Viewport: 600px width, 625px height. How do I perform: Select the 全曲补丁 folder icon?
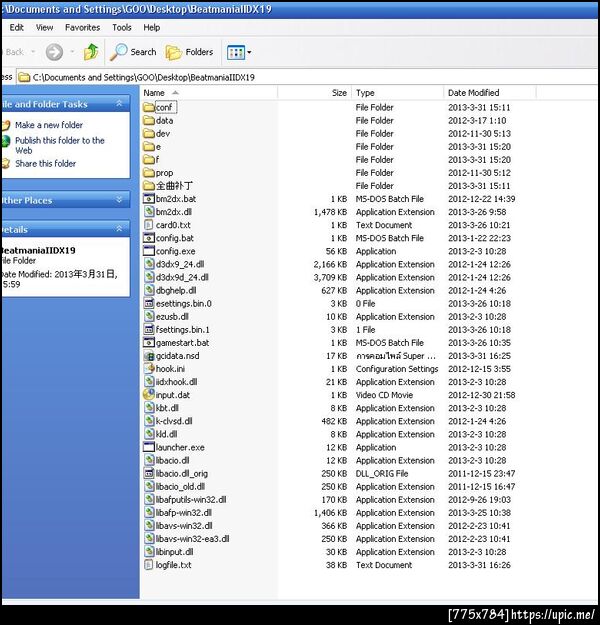pyautogui.click(x=149, y=186)
